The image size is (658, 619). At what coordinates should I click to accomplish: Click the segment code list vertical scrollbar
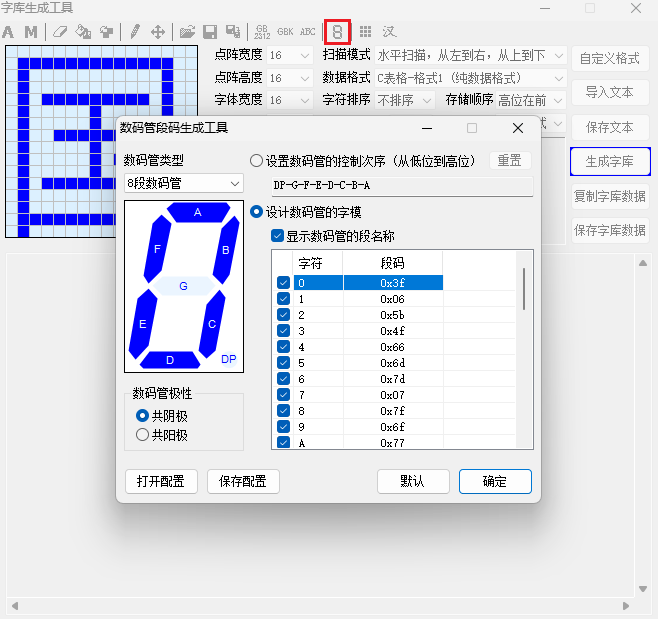click(x=524, y=289)
